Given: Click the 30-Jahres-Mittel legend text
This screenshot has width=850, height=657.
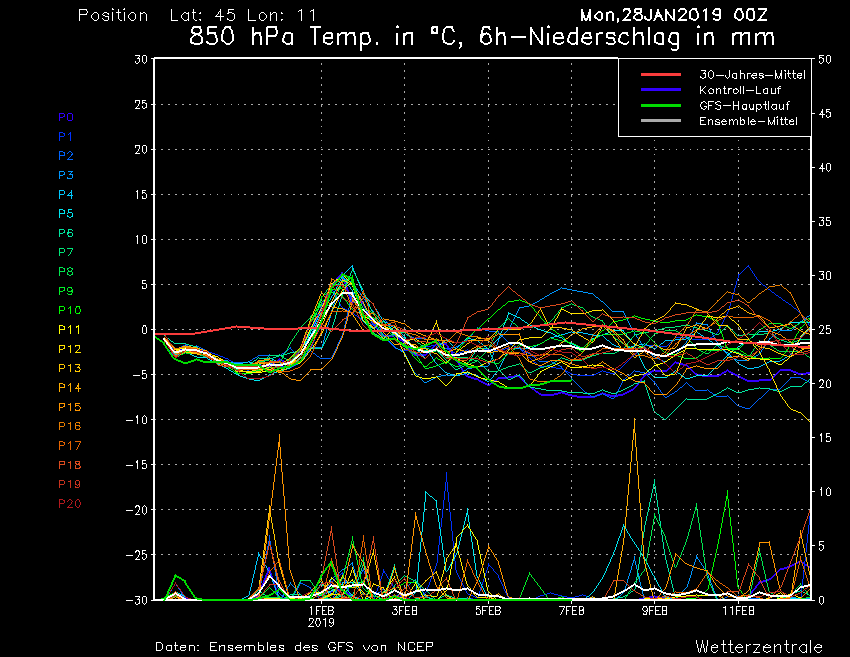Looking at the screenshot, I should 752,75.
